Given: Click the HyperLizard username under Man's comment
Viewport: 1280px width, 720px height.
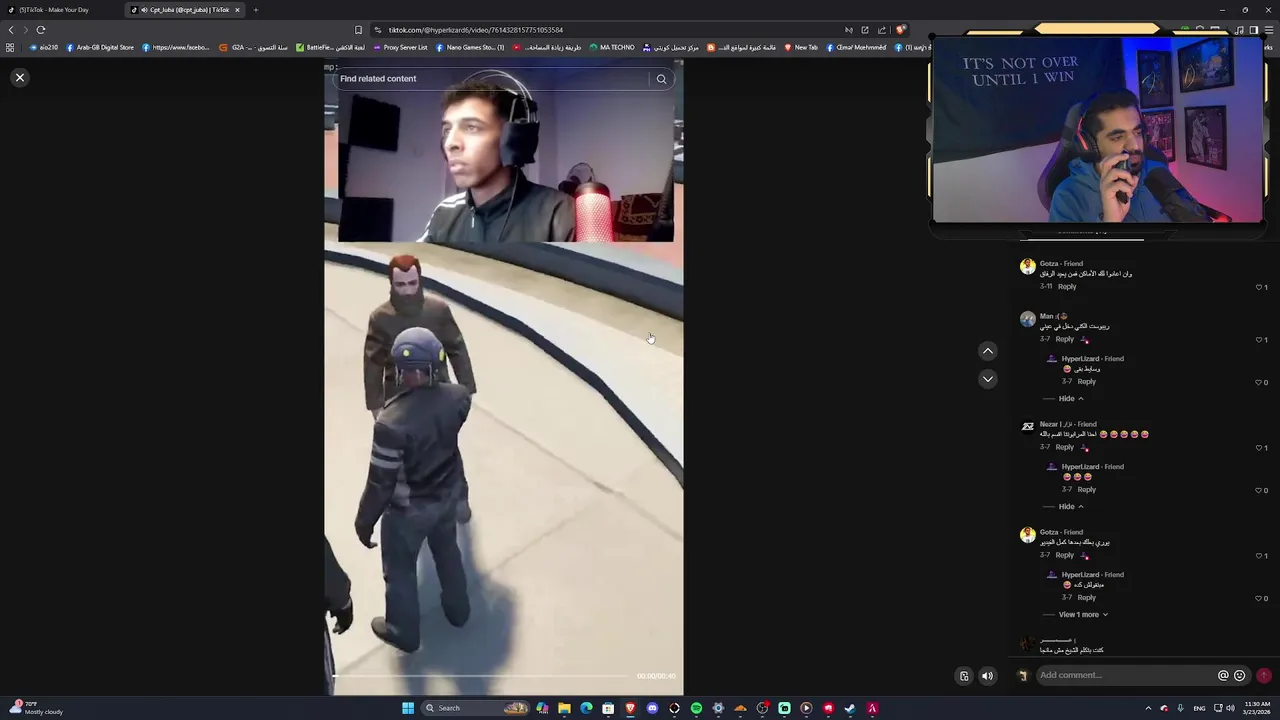Looking at the screenshot, I should click(x=1080, y=359).
